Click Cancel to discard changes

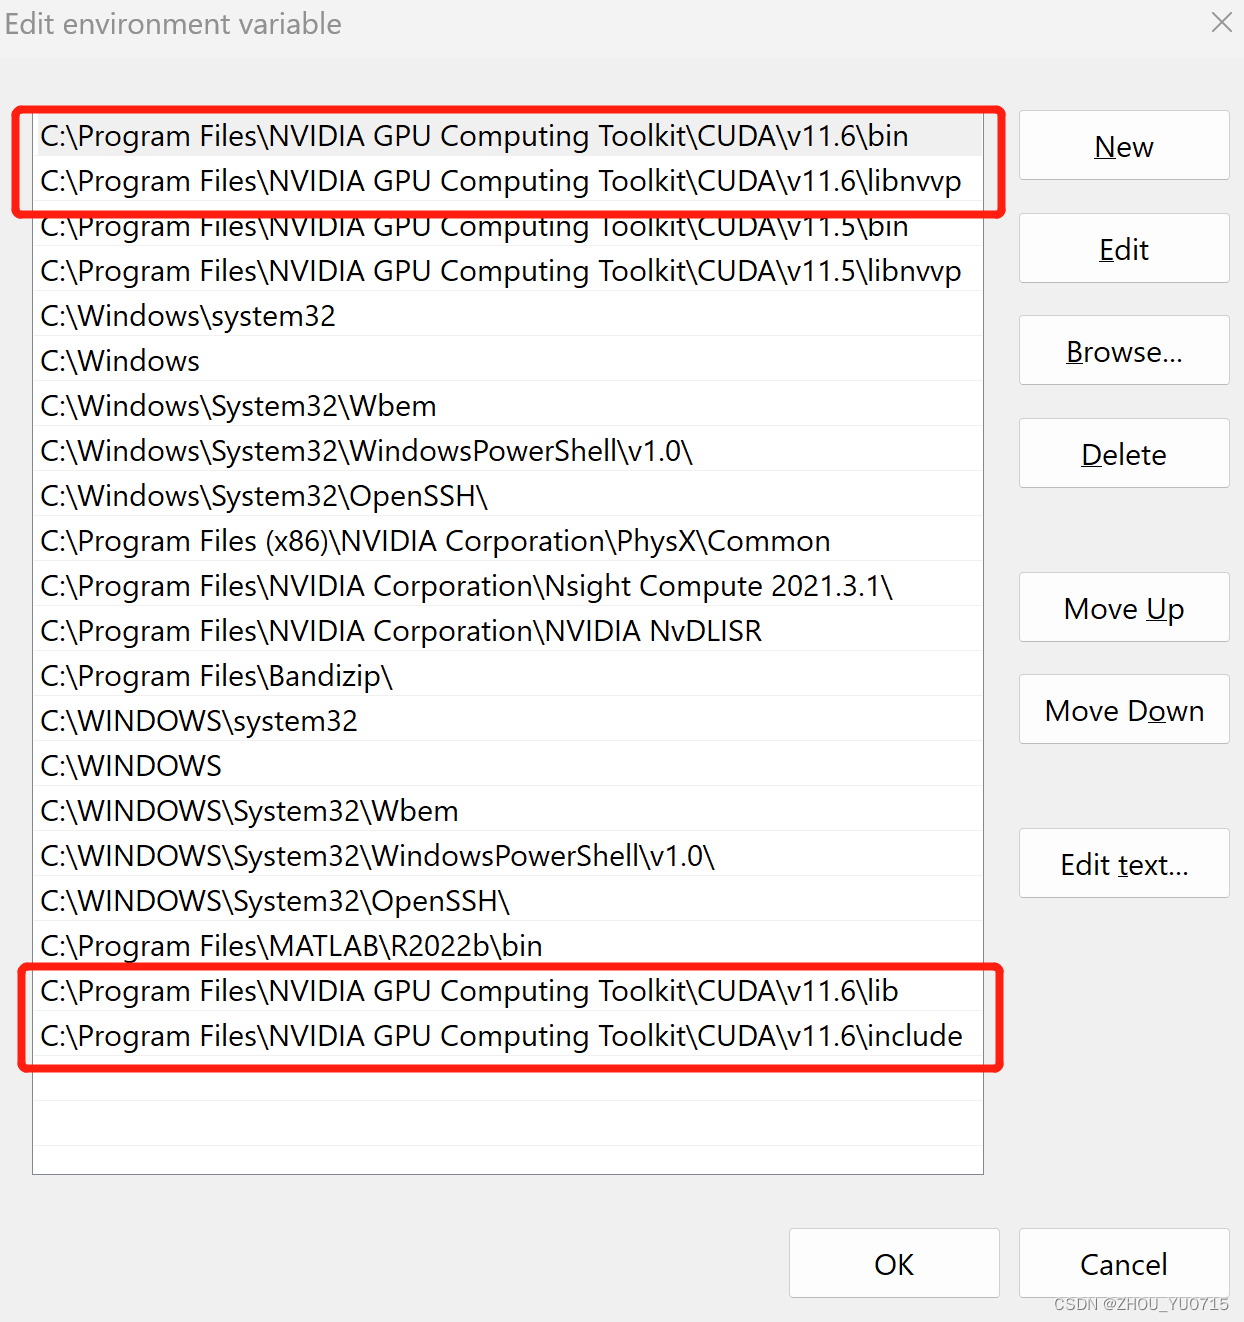[x=1123, y=1263]
